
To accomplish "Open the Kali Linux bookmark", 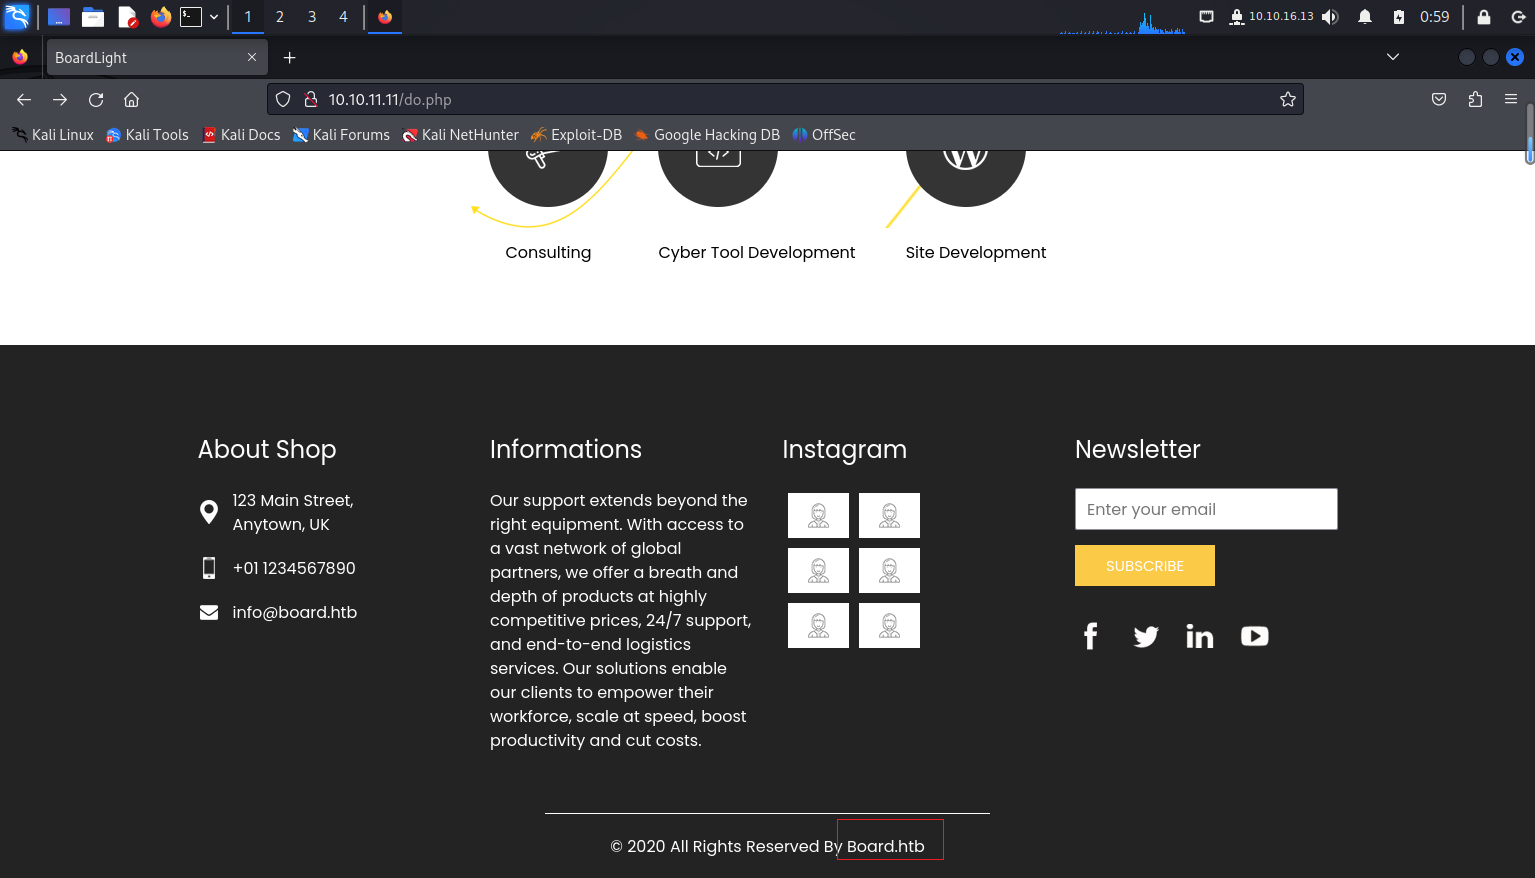I will (x=53, y=134).
